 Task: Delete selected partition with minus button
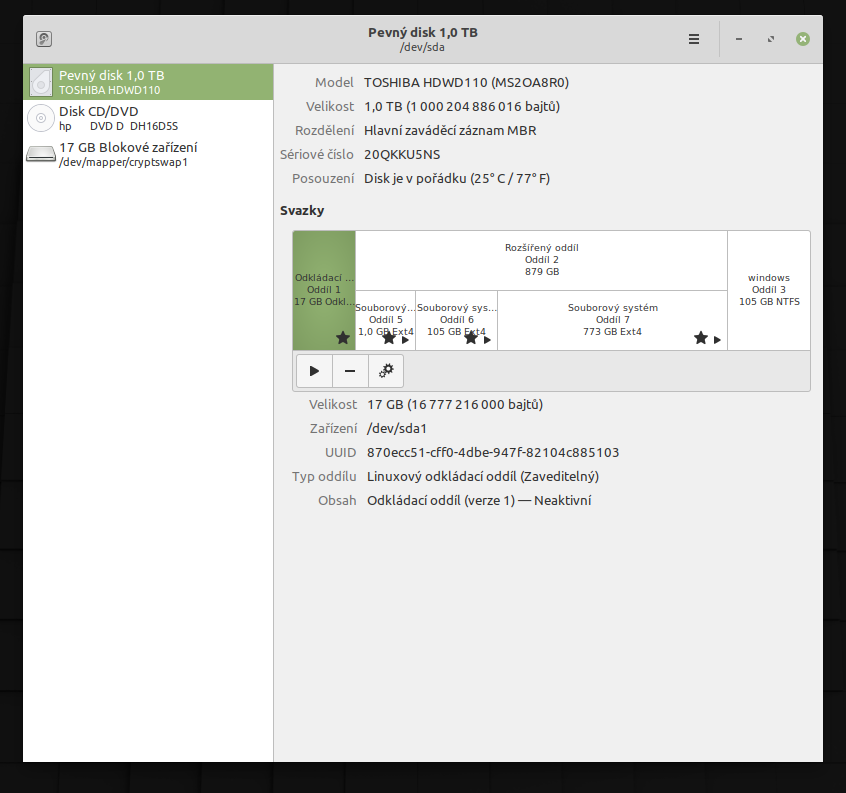click(350, 371)
